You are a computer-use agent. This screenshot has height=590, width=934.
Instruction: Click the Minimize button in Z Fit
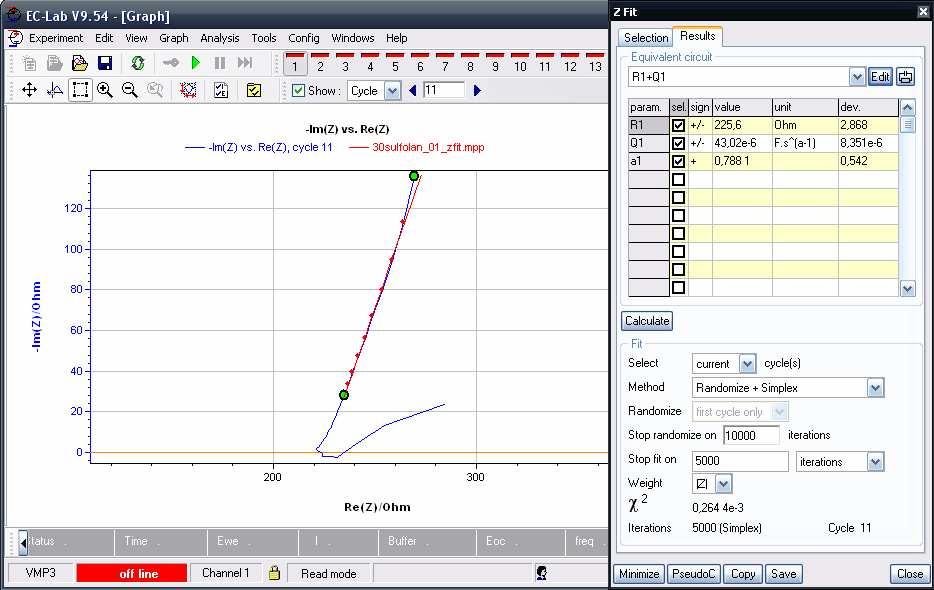coord(639,573)
